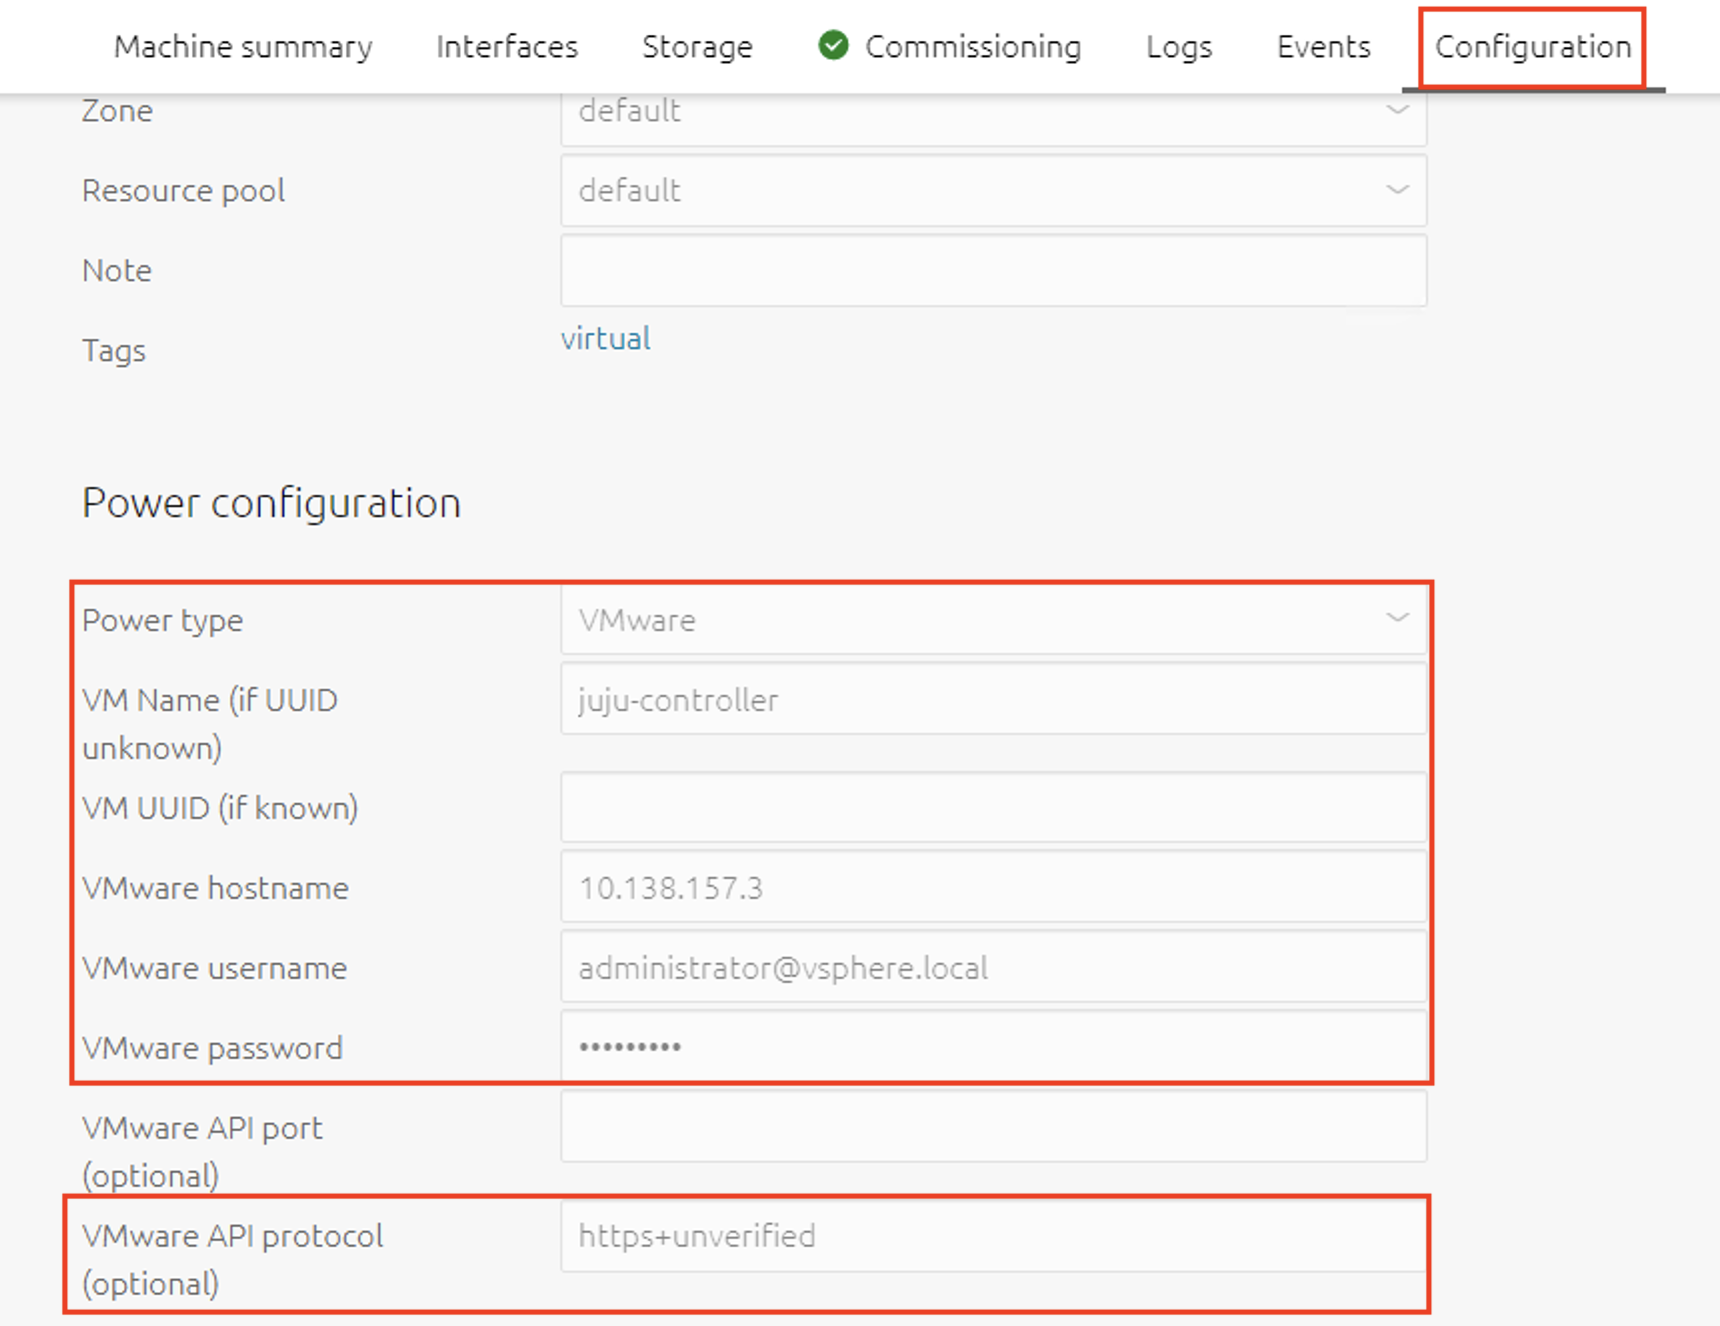
Task: View the Commissioning tab
Action: click(x=974, y=46)
